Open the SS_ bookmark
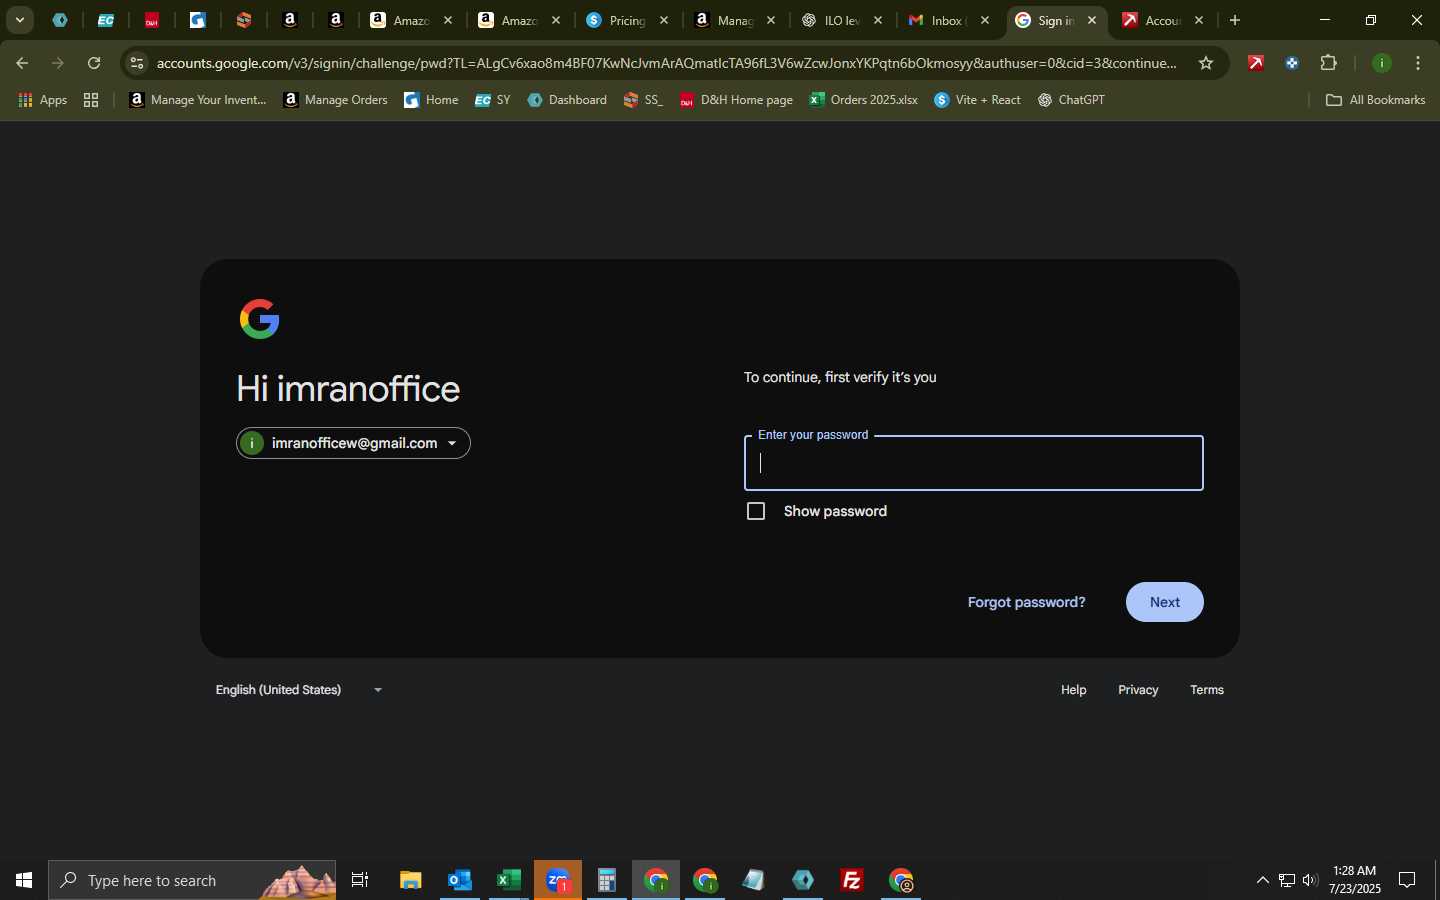 [643, 100]
